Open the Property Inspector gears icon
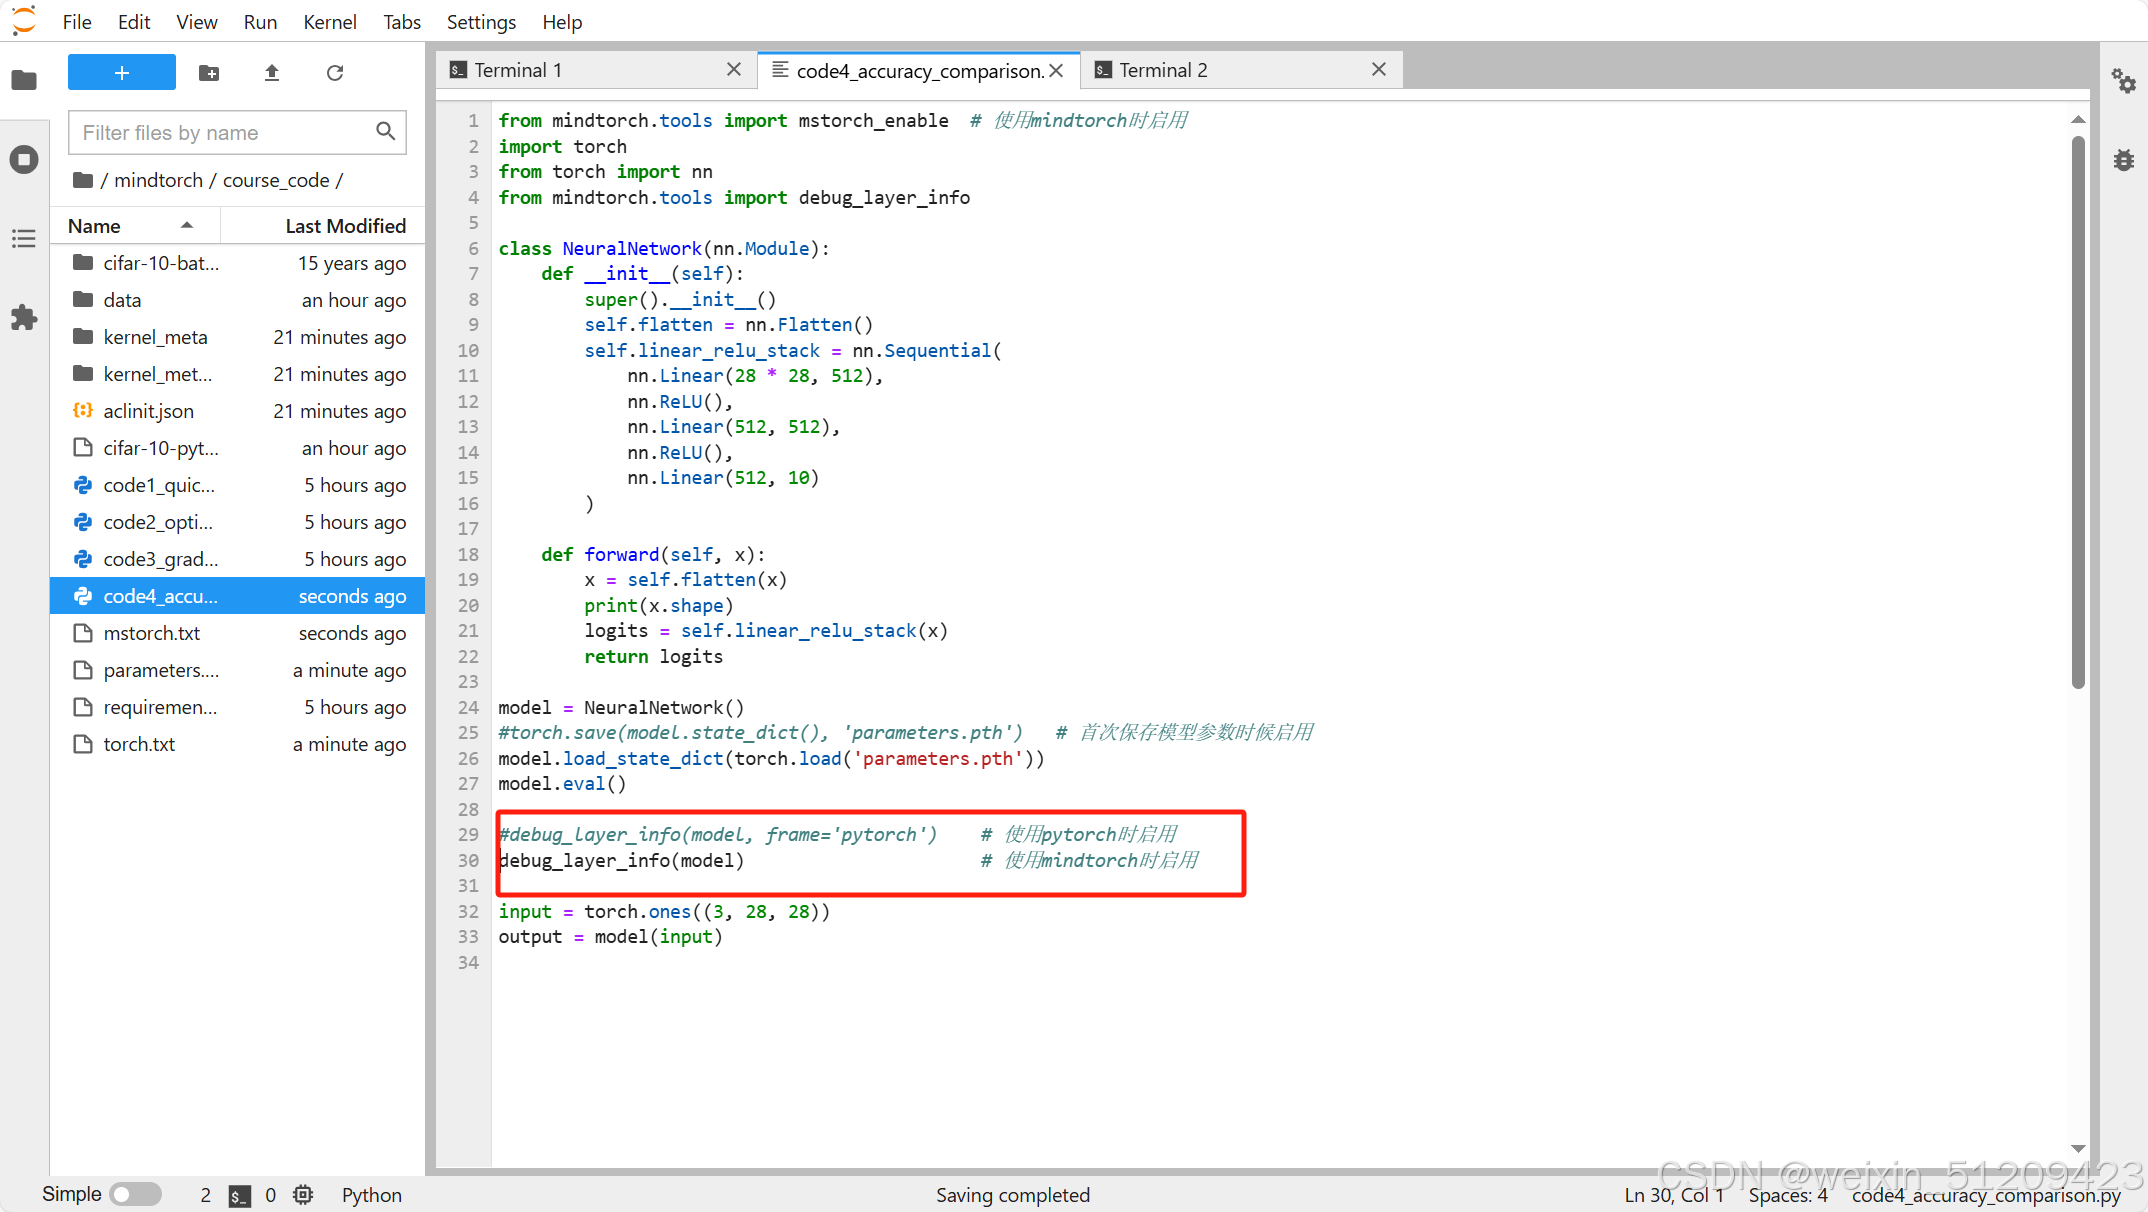2148x1212 pixels. point(2123,80)
